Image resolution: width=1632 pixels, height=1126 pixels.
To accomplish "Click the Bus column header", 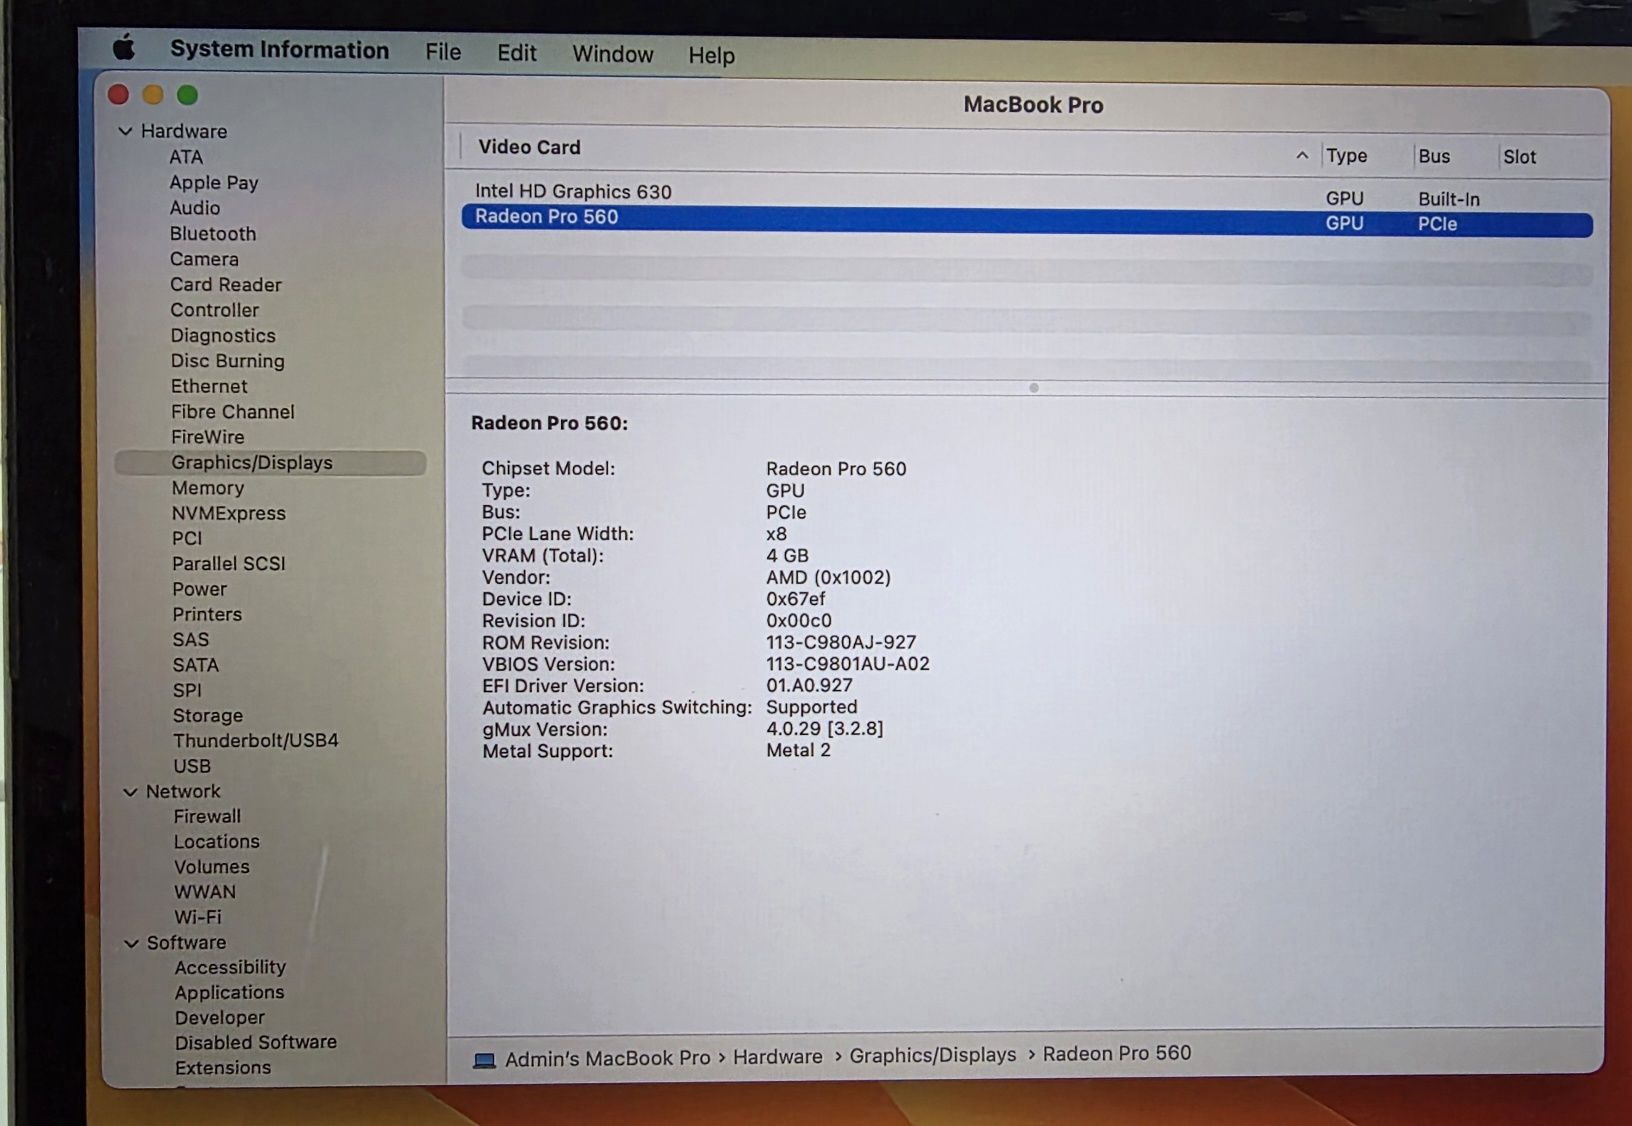I will (1434, 156).
